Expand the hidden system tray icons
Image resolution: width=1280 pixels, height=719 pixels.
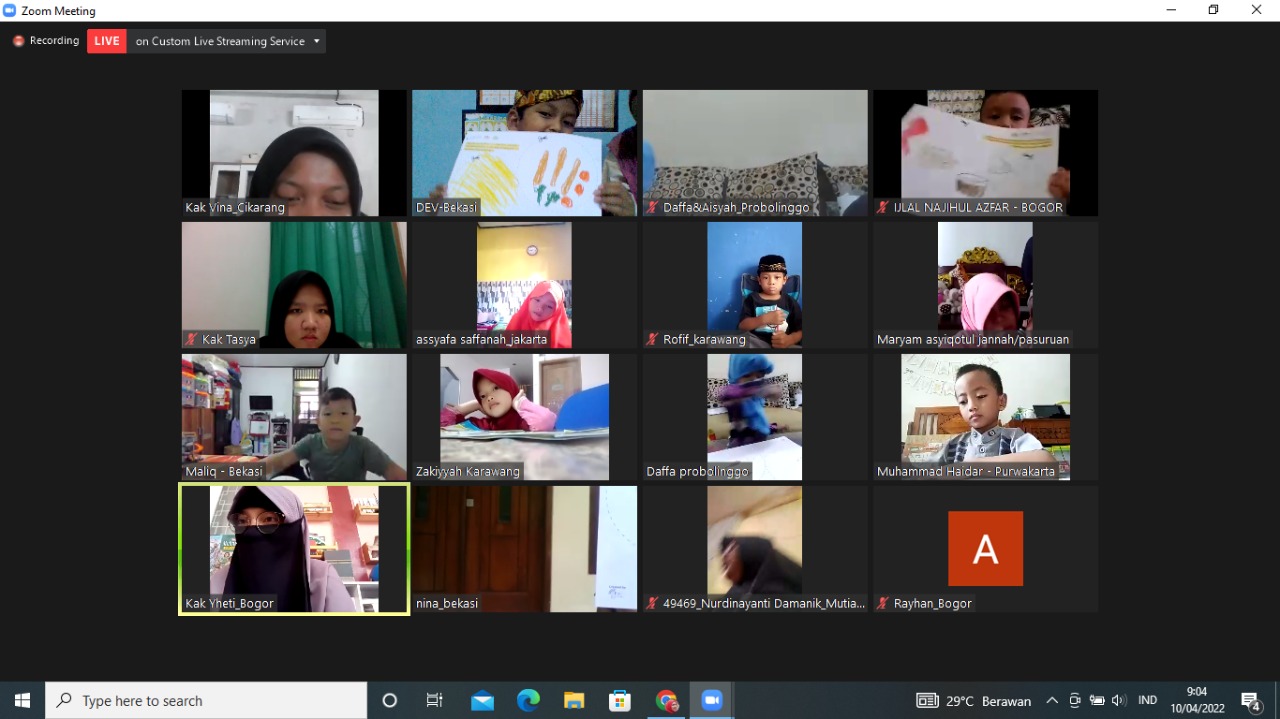point(1051,700)
